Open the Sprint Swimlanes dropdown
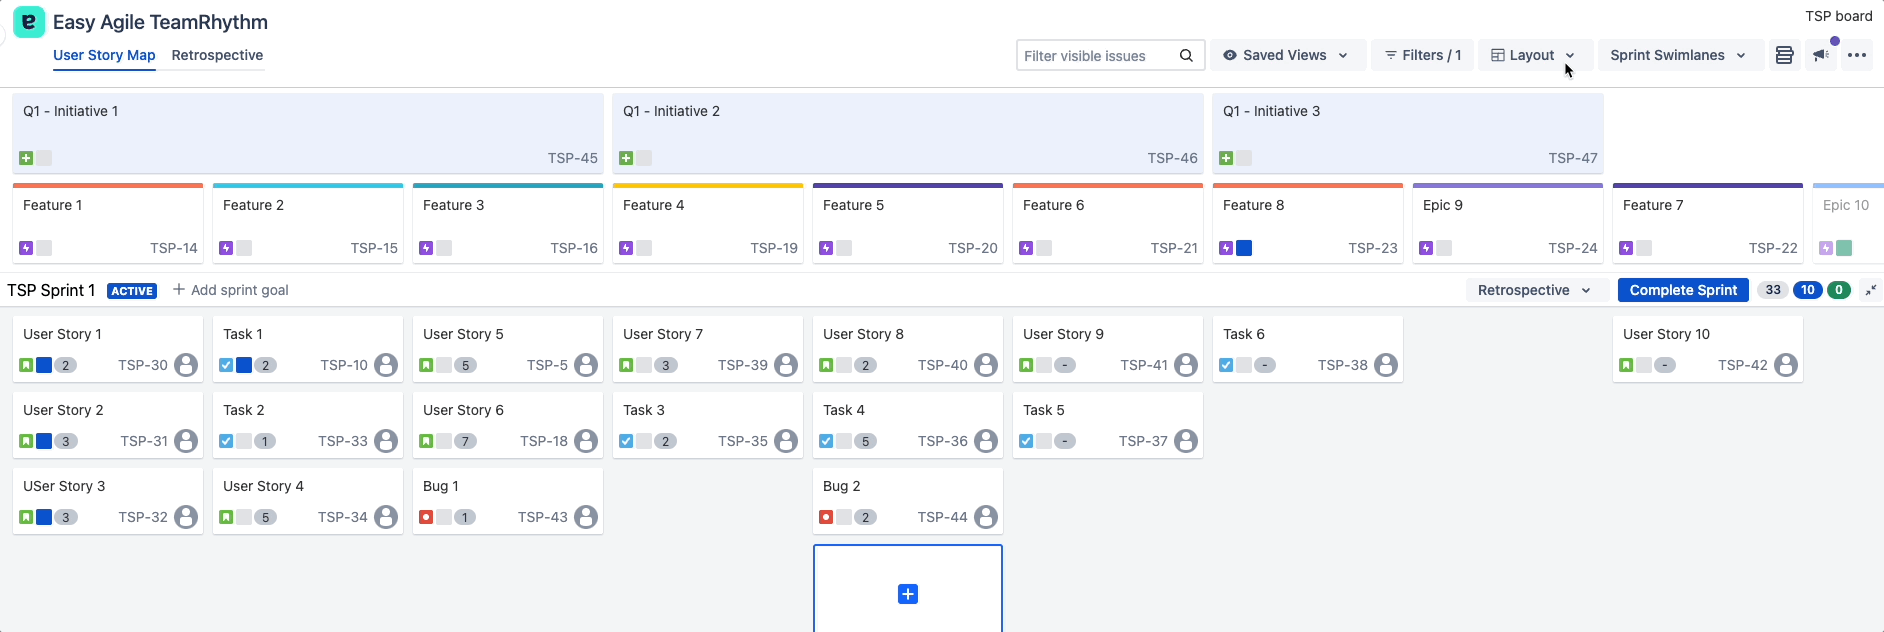The image size is (1884, 632). 1677,56
